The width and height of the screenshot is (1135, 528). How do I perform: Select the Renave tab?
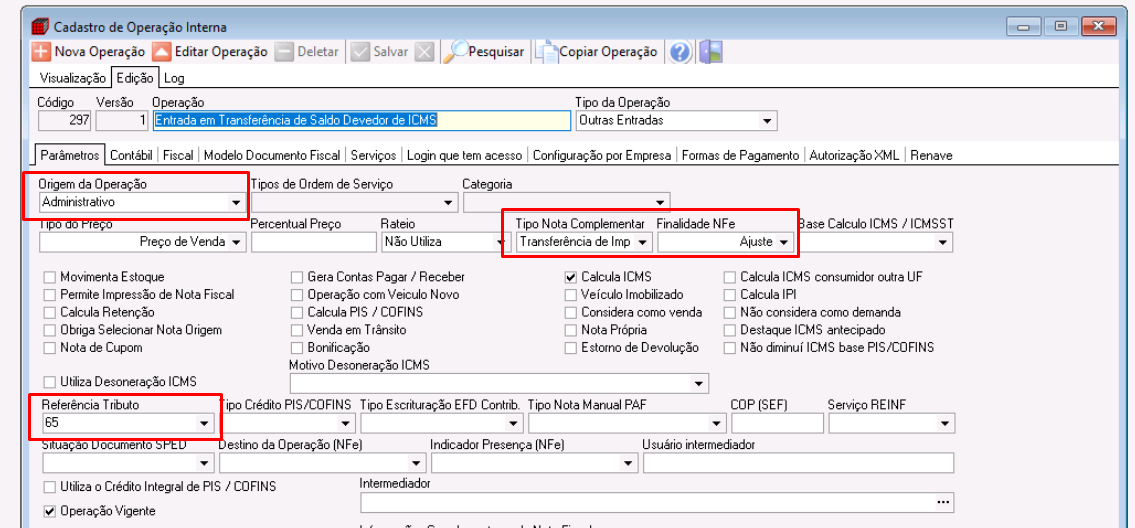932,155
